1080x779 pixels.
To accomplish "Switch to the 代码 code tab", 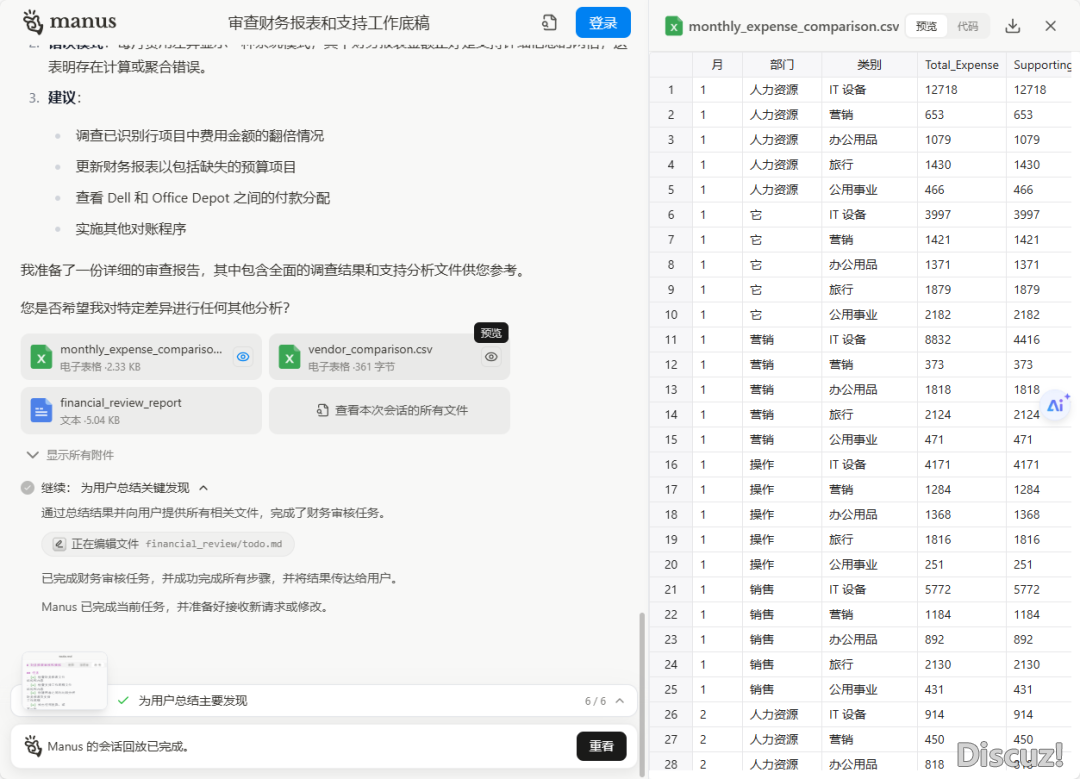I will 967,26.
